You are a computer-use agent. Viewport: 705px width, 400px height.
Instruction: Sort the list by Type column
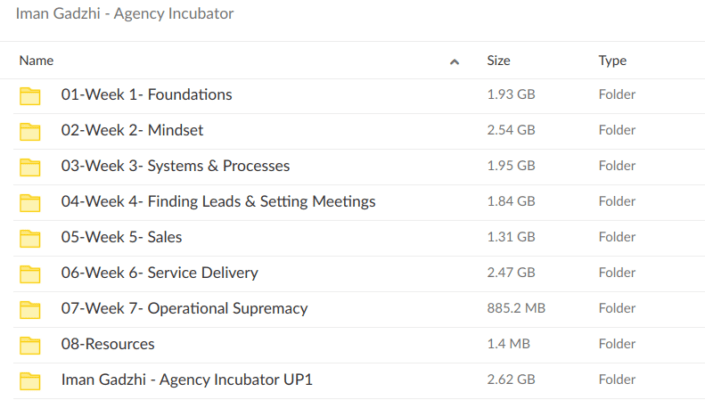612,61
